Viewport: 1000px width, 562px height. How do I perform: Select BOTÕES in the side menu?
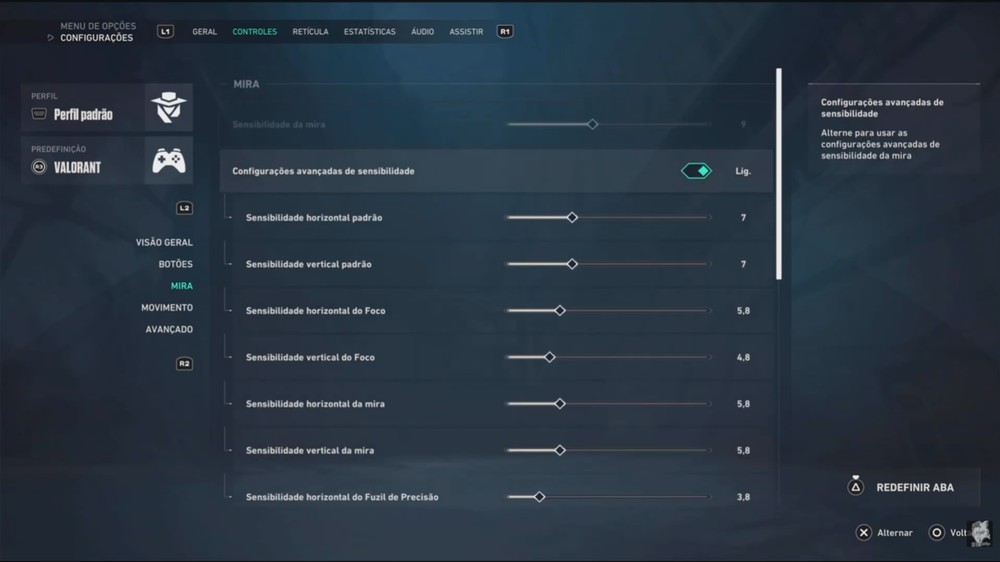[175, 264]
